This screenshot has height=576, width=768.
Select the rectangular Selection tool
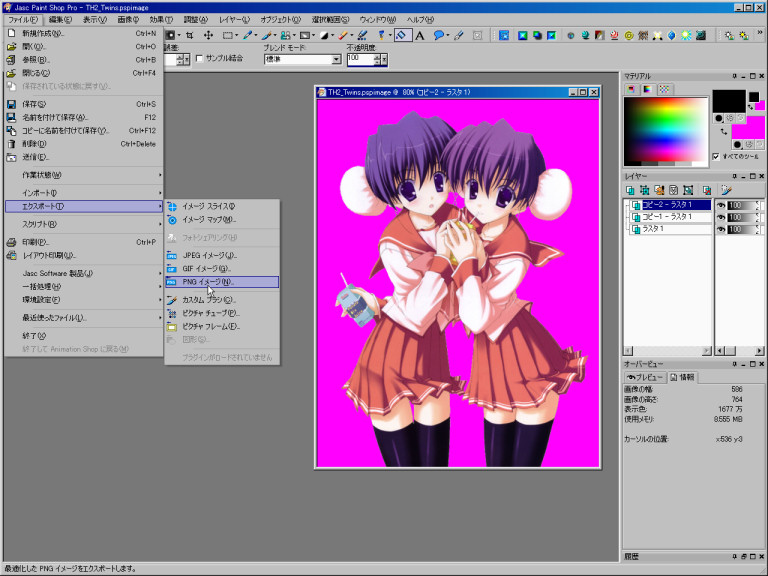(x=228, y=35)
